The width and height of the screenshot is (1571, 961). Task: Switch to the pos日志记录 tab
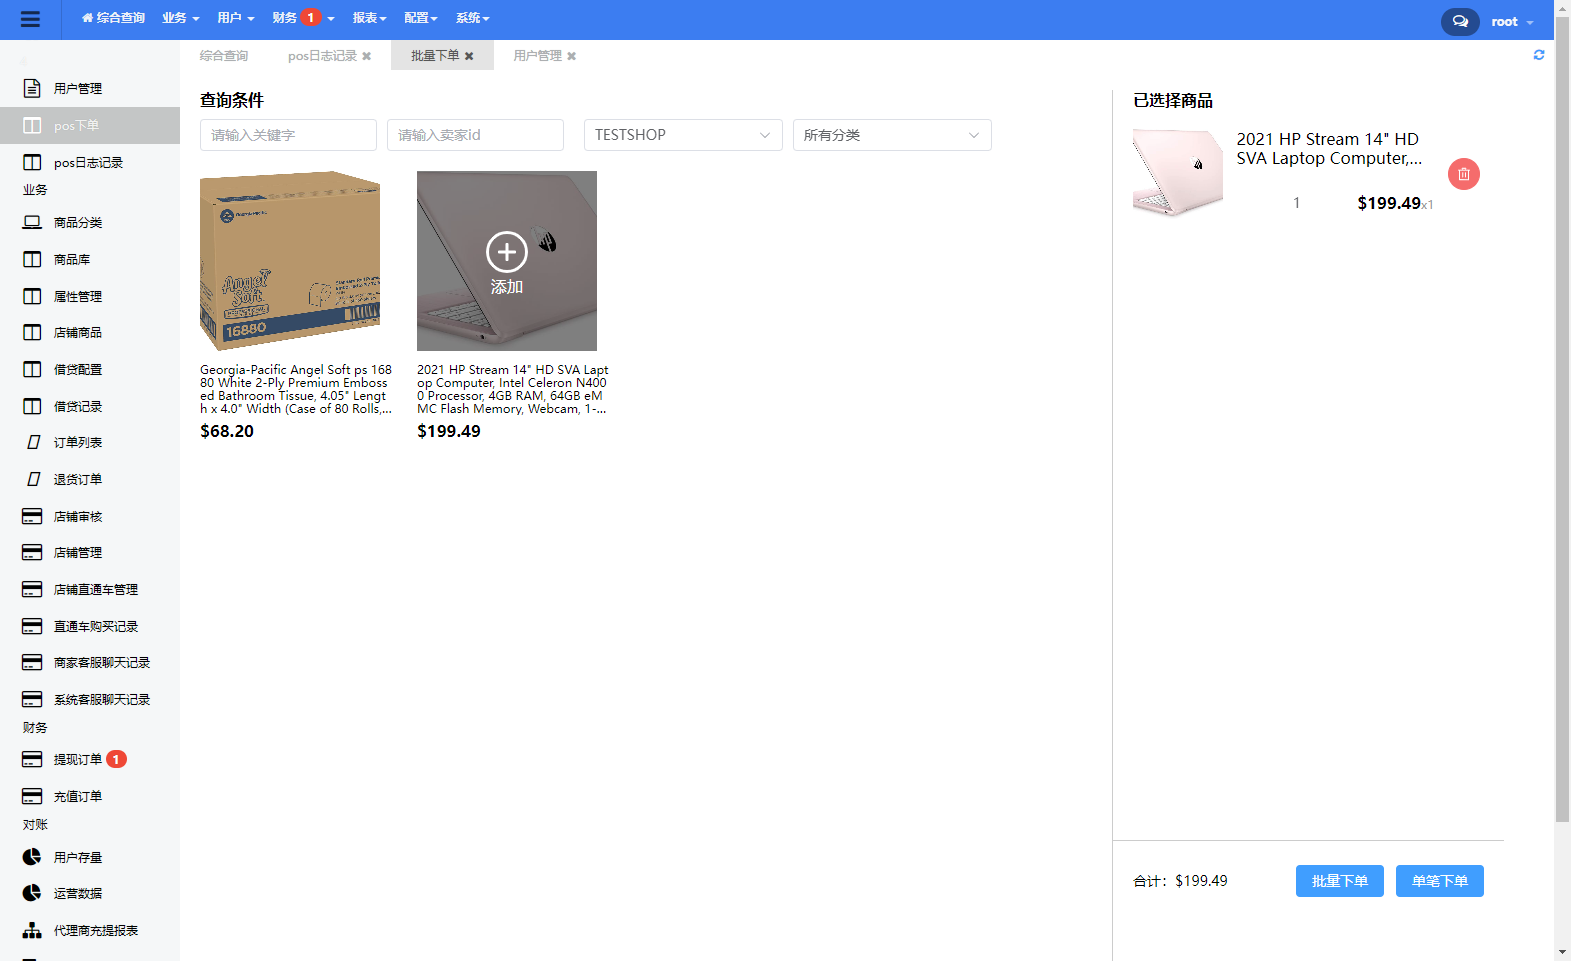coord(322,56)
